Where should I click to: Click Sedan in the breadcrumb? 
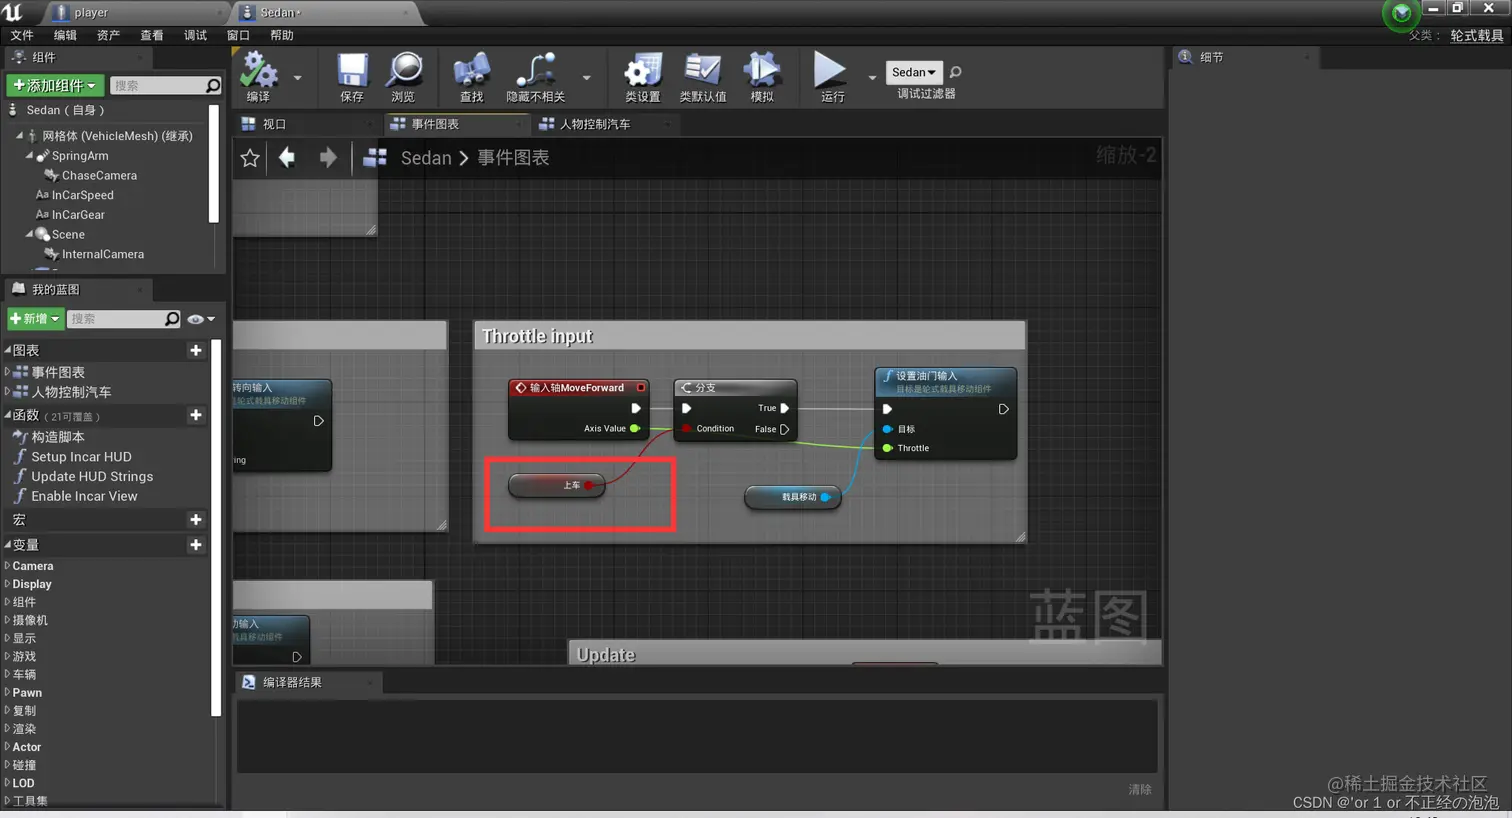(426, 158)
